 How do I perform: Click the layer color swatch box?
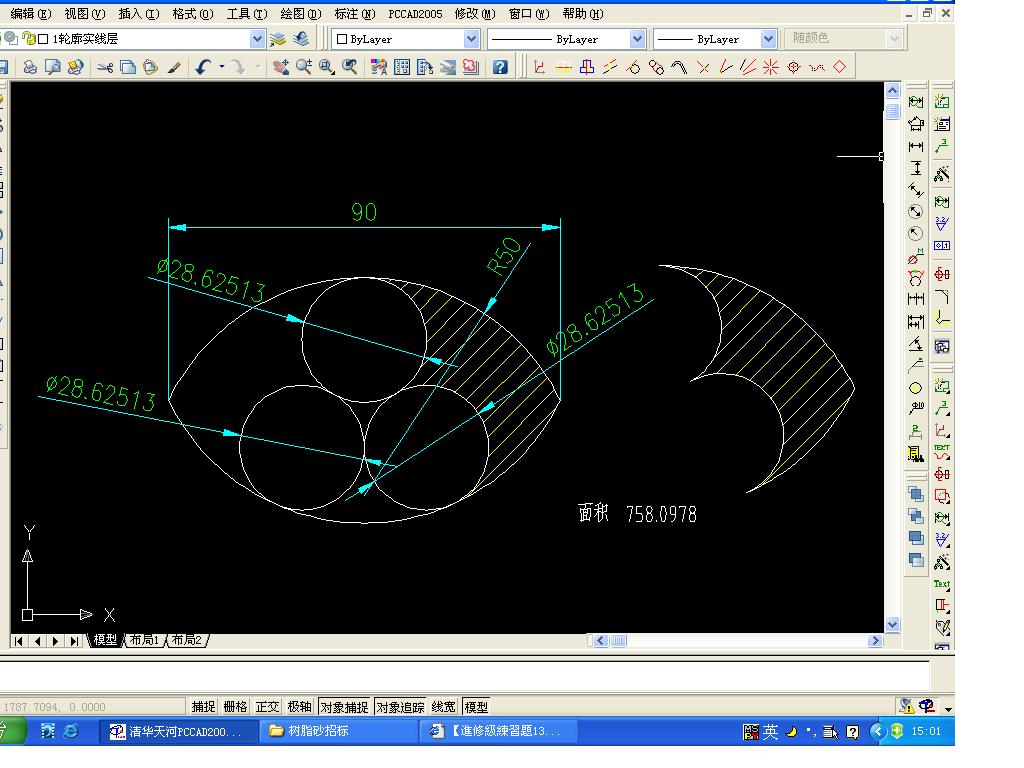coord(43,39)
